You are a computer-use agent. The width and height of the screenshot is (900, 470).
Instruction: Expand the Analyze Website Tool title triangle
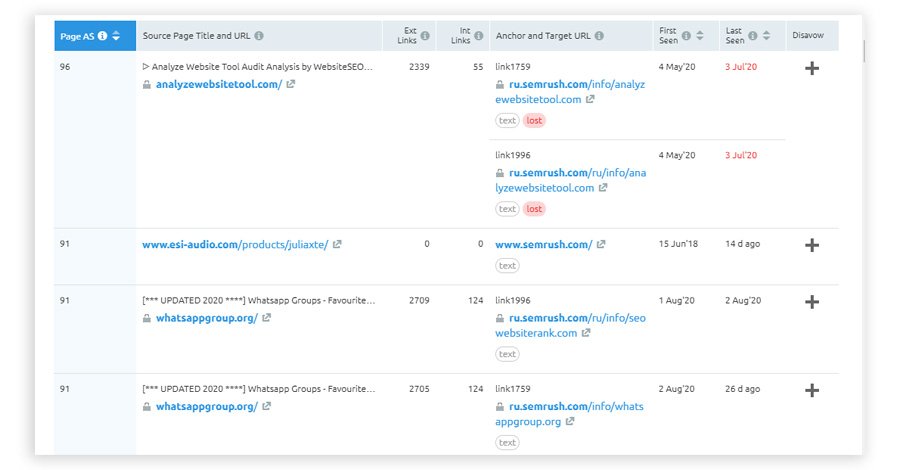coord(146,67)
